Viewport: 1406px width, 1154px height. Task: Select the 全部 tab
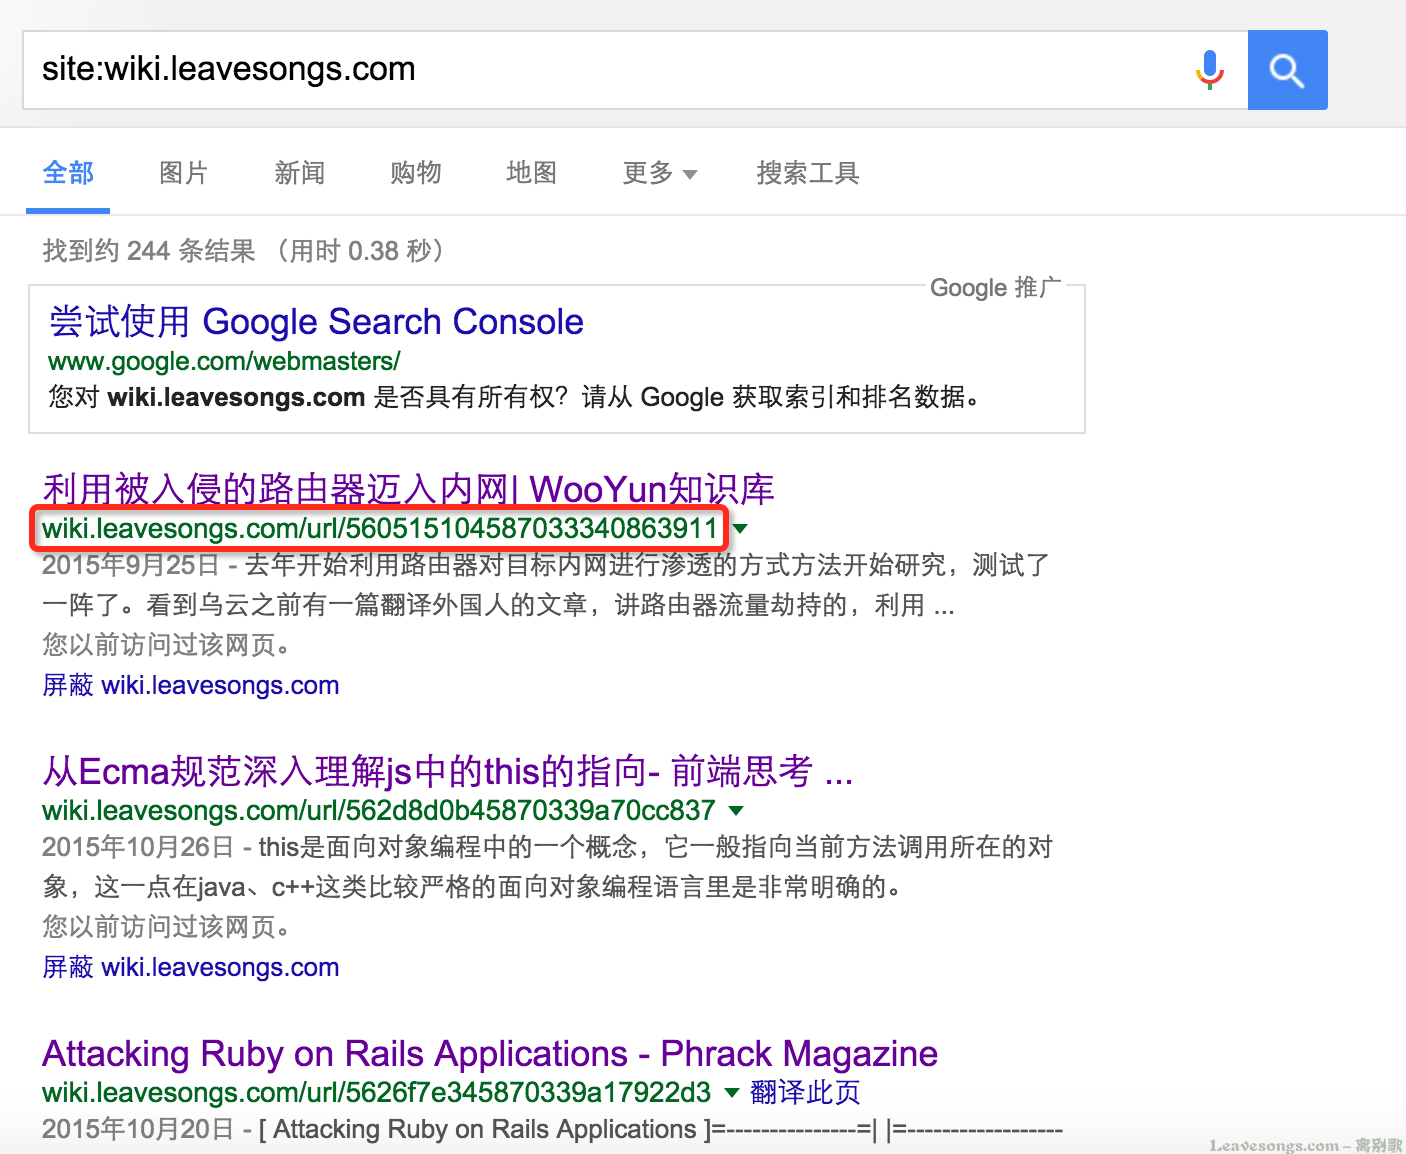(68, 173)
